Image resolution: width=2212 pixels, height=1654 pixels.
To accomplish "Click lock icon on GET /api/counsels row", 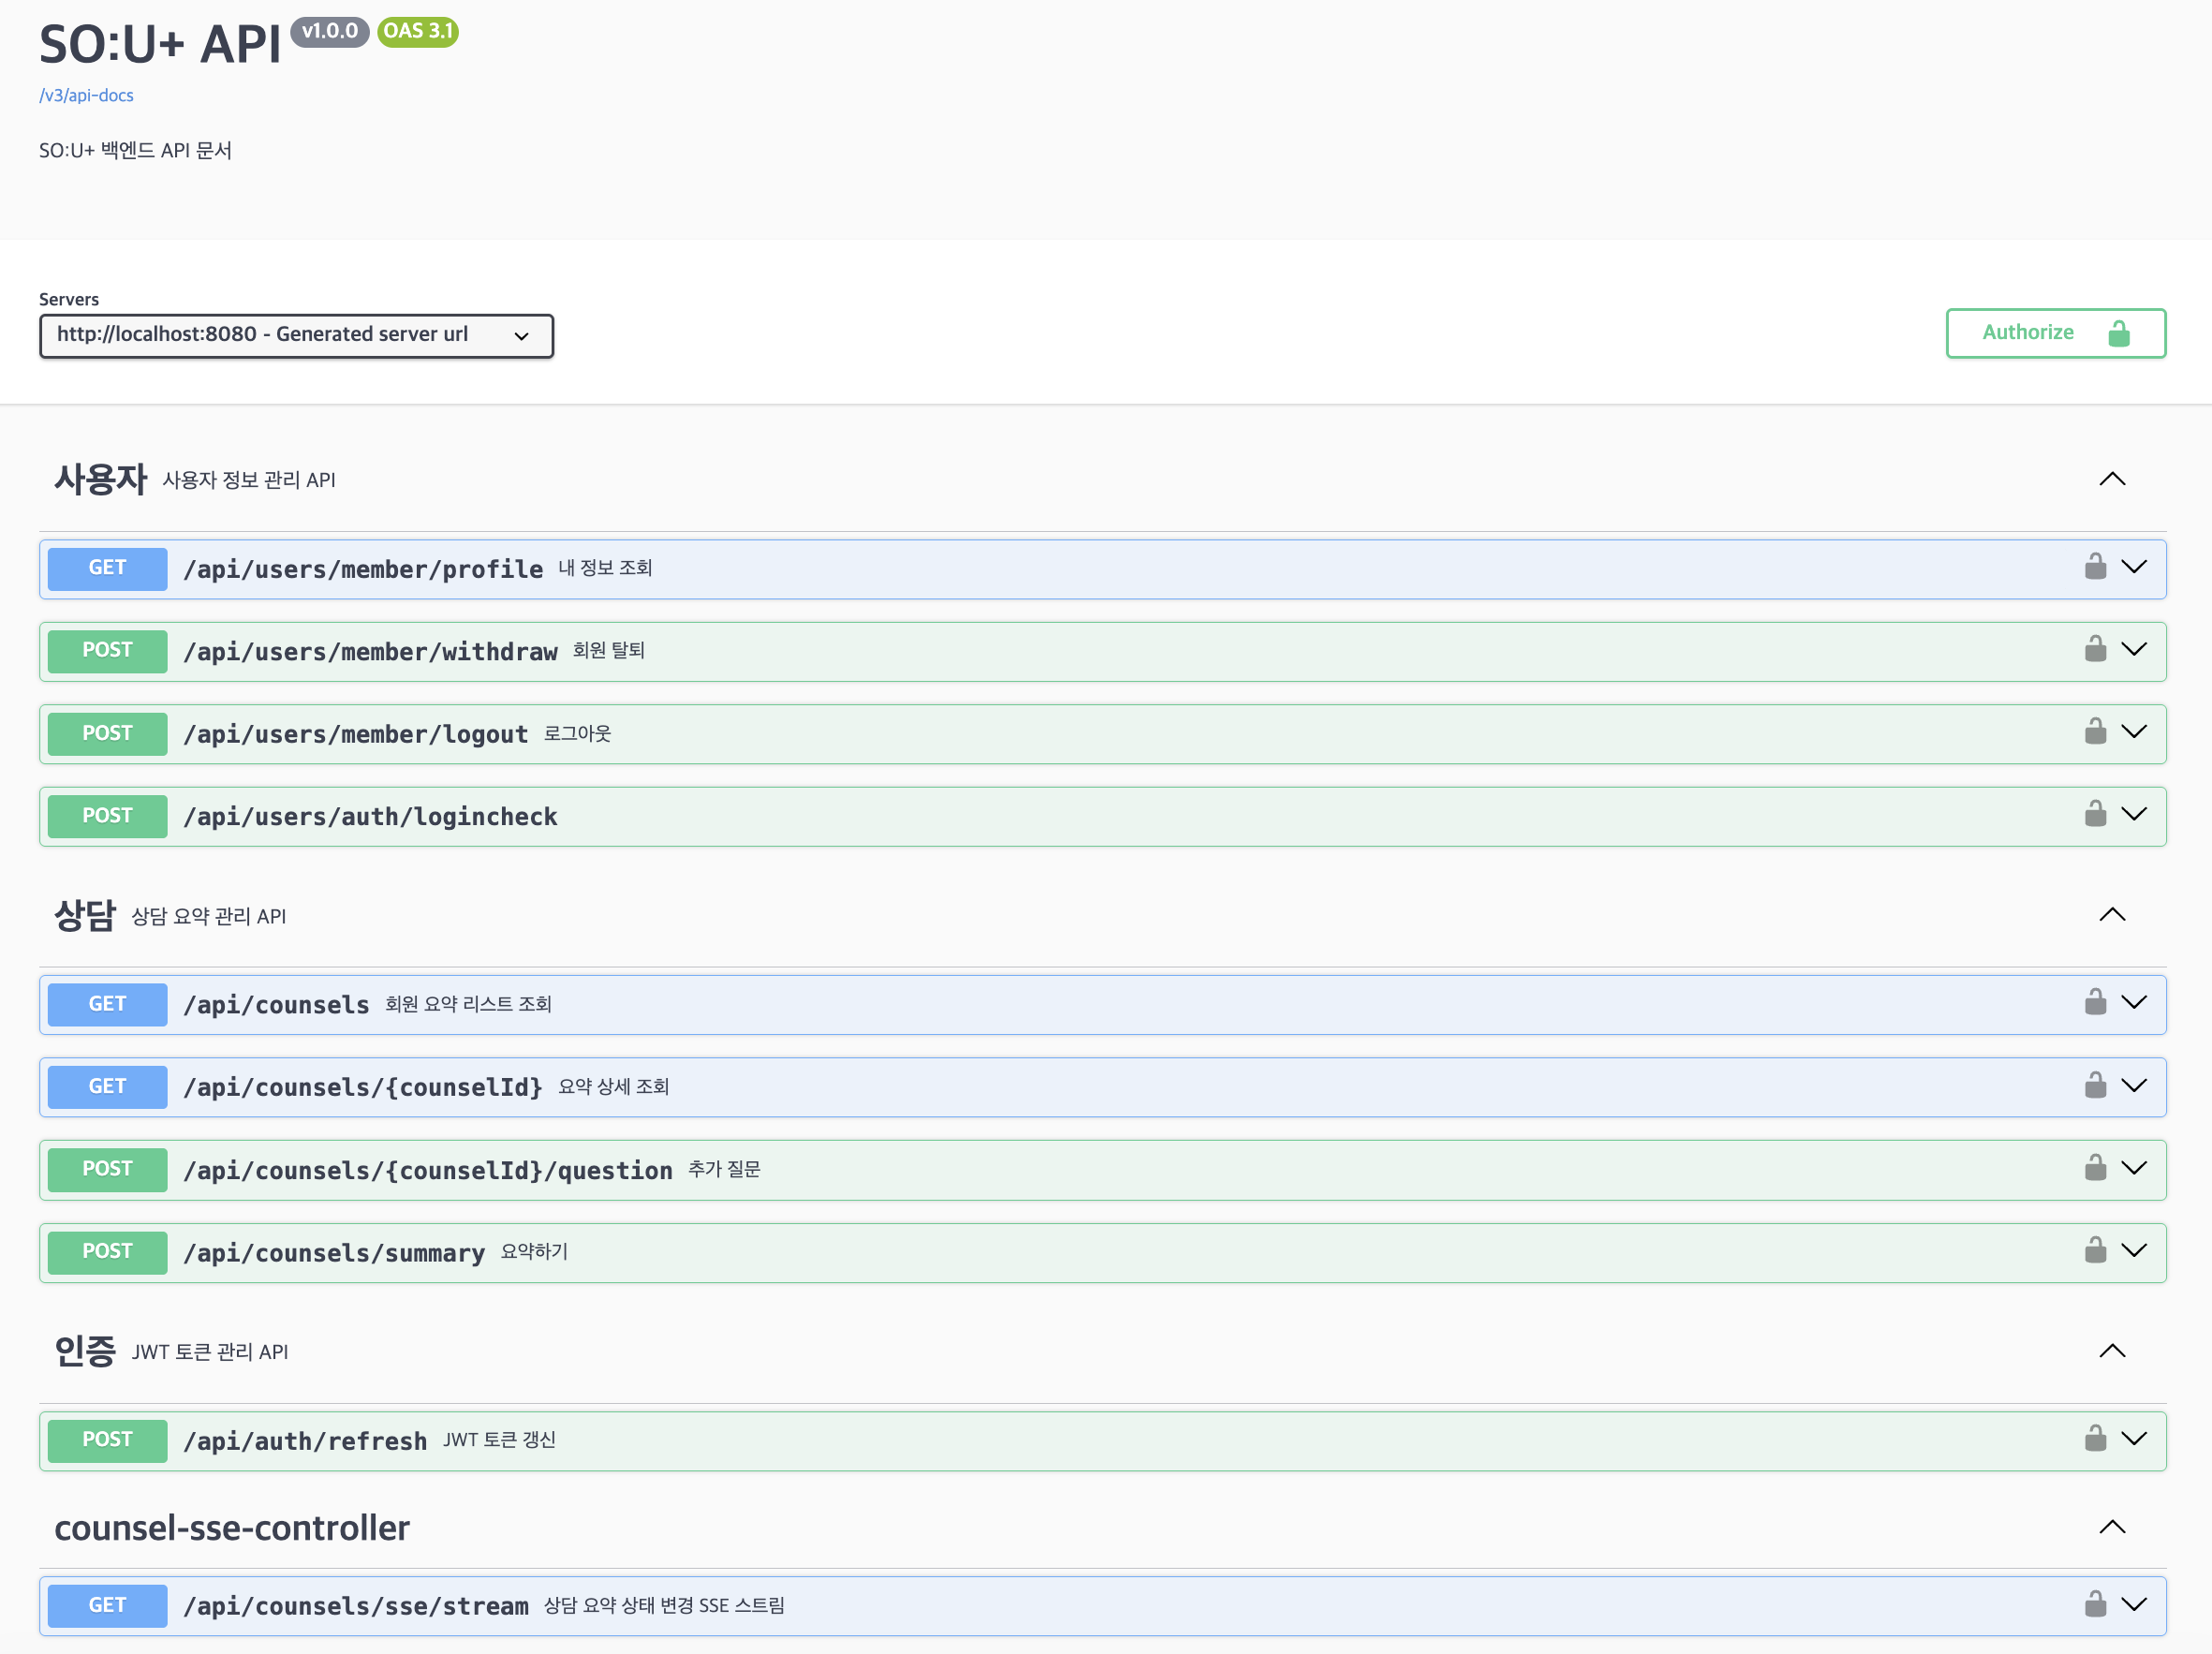I will click(x=2095, y=1003).
